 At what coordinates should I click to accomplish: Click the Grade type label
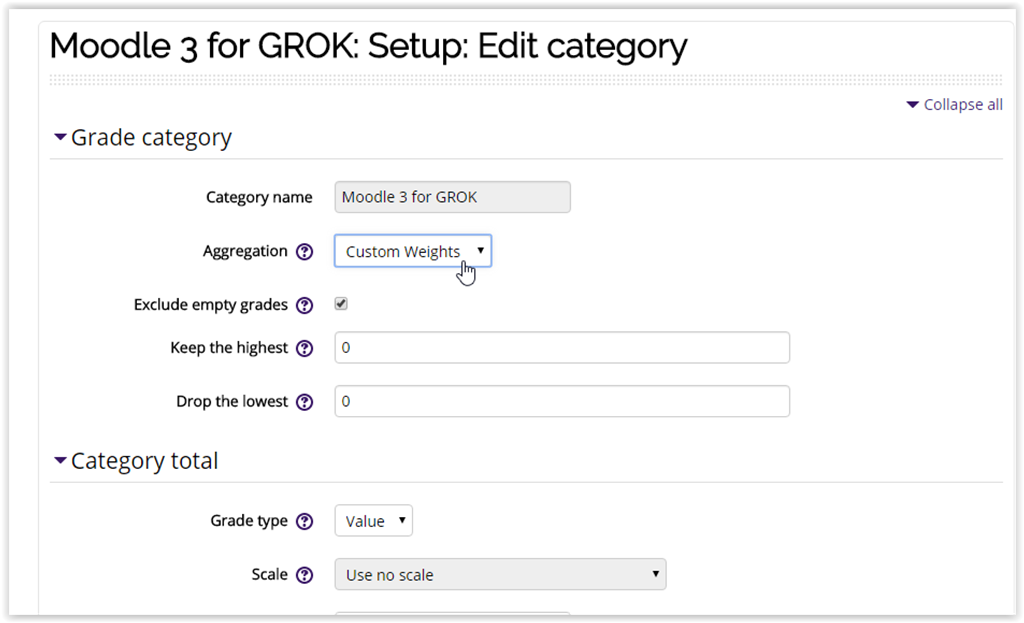(249, 521)
